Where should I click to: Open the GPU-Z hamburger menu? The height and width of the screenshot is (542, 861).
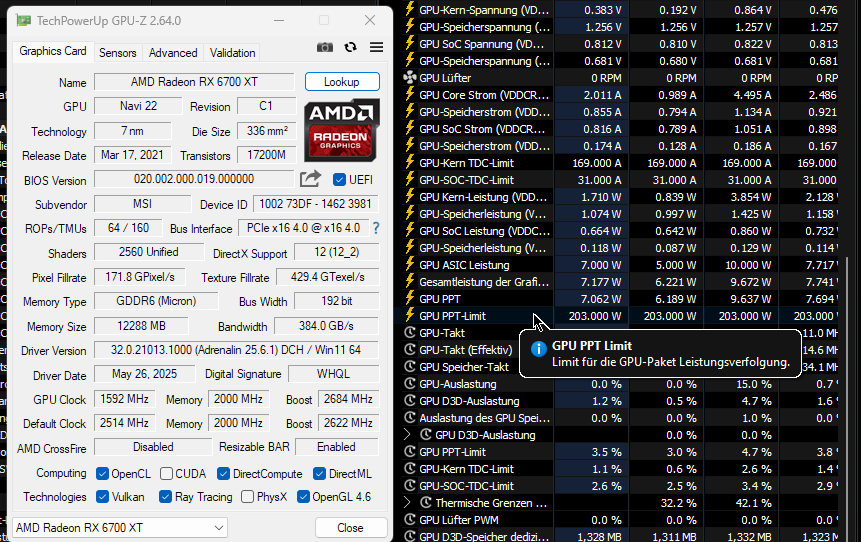pos(376,47)
